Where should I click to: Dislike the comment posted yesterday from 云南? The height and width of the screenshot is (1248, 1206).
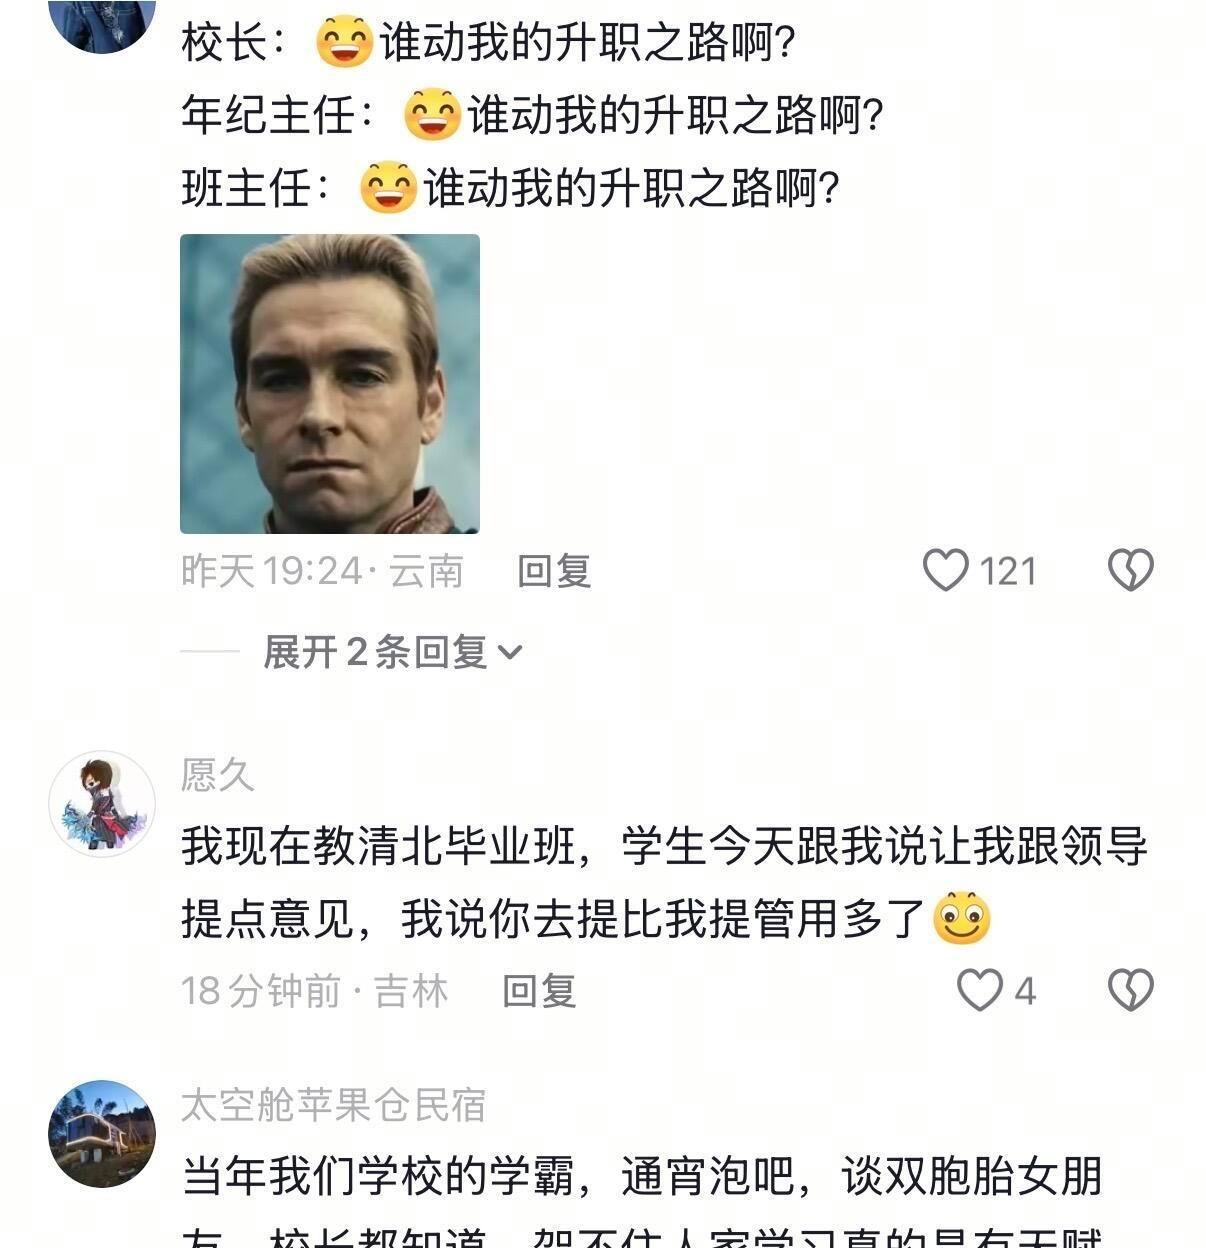1131,570
